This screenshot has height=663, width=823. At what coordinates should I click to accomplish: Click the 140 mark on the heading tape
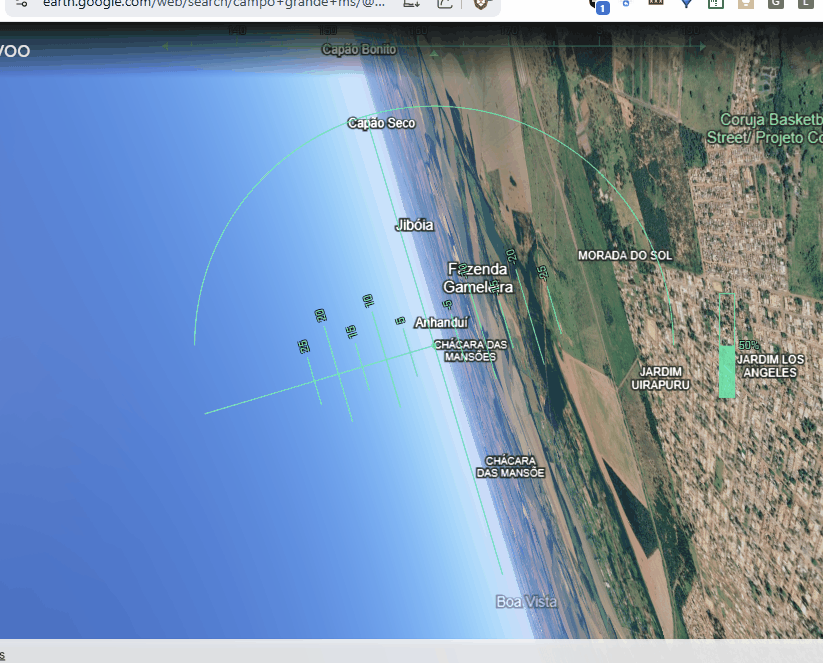[x=237, y=31]
